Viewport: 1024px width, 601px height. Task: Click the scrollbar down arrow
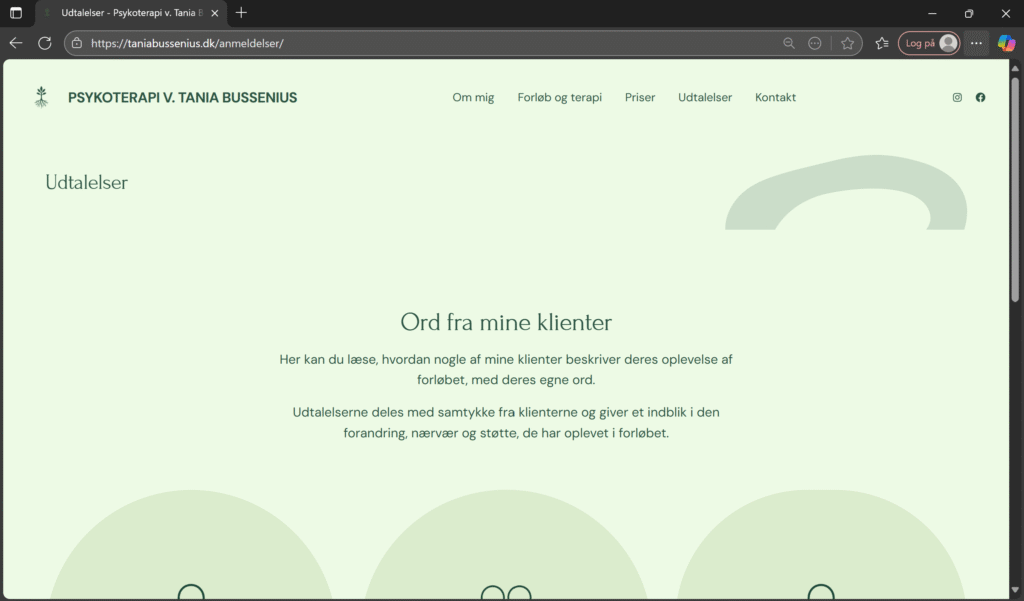1015,591
